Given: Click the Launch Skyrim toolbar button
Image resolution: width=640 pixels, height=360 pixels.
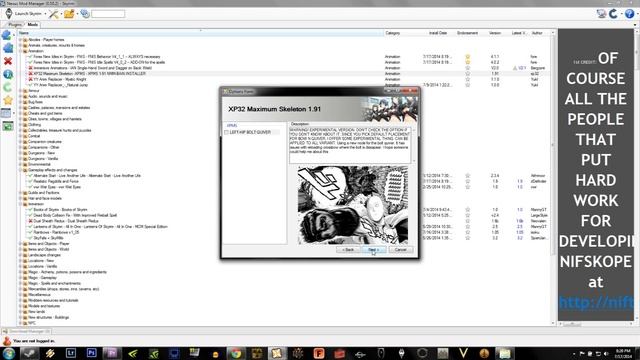Looking at the screenshot, I should click(23, 14).
